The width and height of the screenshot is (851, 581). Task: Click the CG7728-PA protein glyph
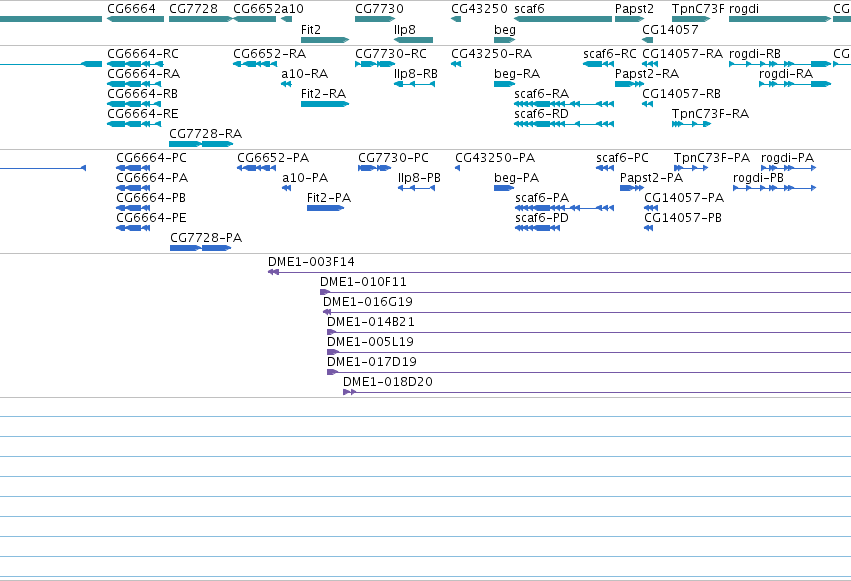coord(201,248)
